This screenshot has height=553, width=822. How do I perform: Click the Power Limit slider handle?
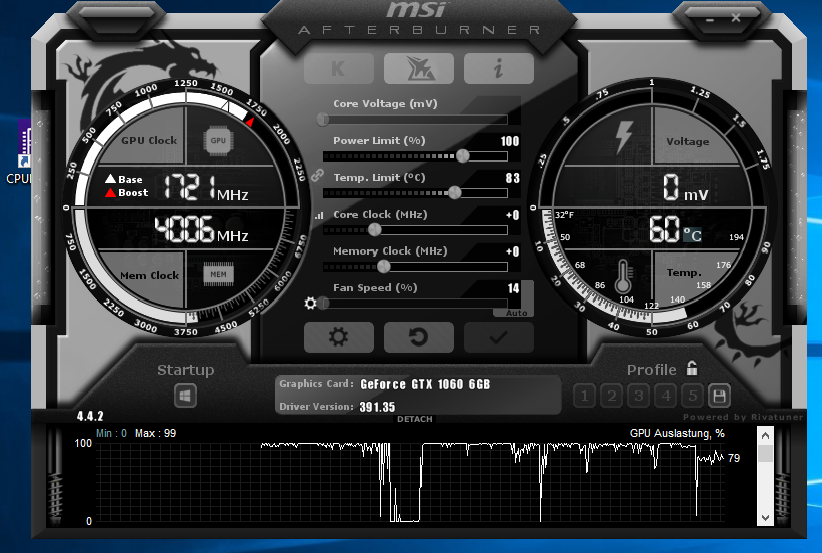pyautogui.click(x=462, y=156)
